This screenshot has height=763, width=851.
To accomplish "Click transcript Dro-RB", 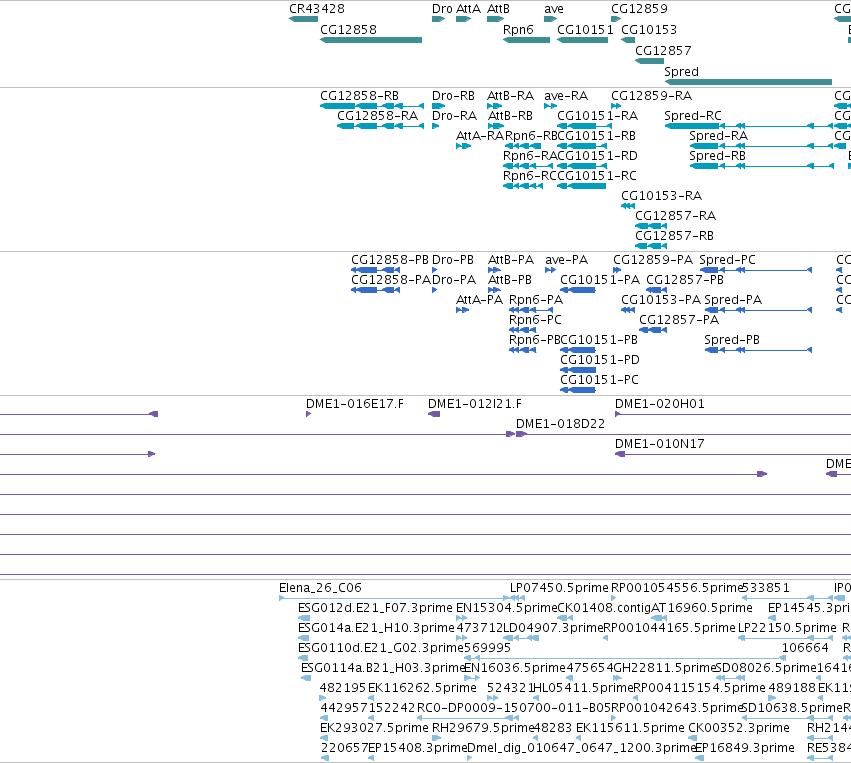I will click(439, 106).
